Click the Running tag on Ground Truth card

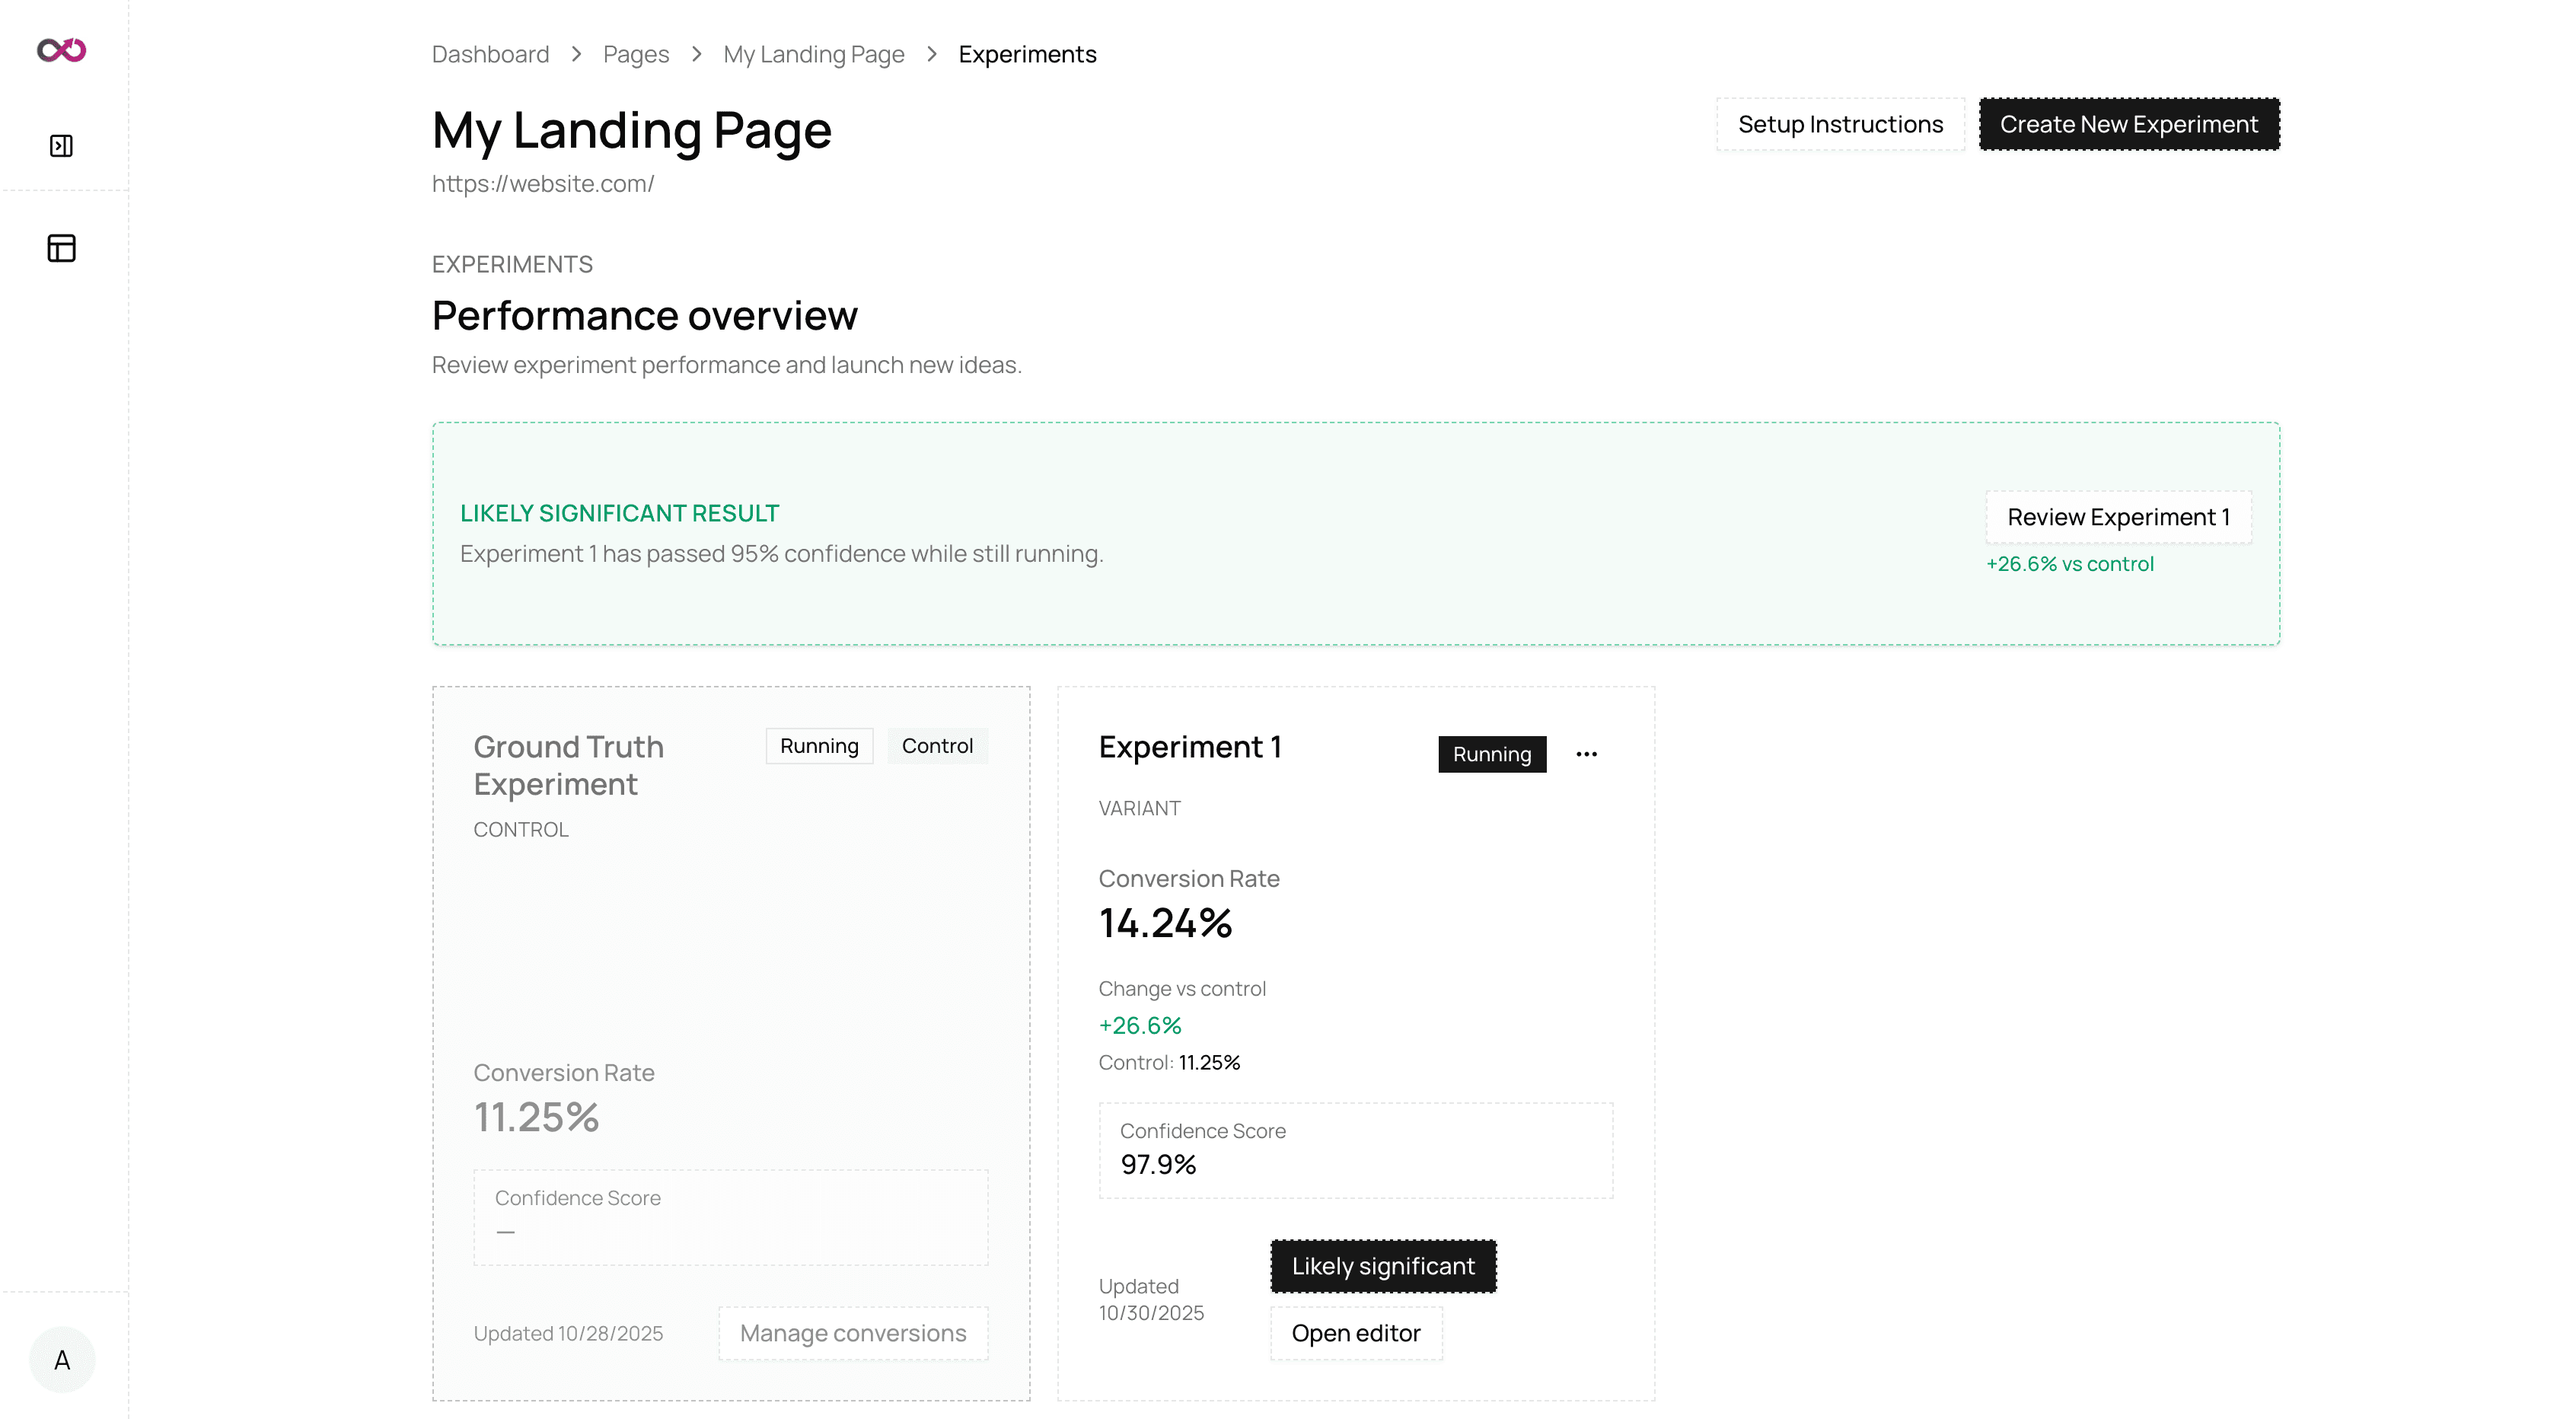point(818,746)
